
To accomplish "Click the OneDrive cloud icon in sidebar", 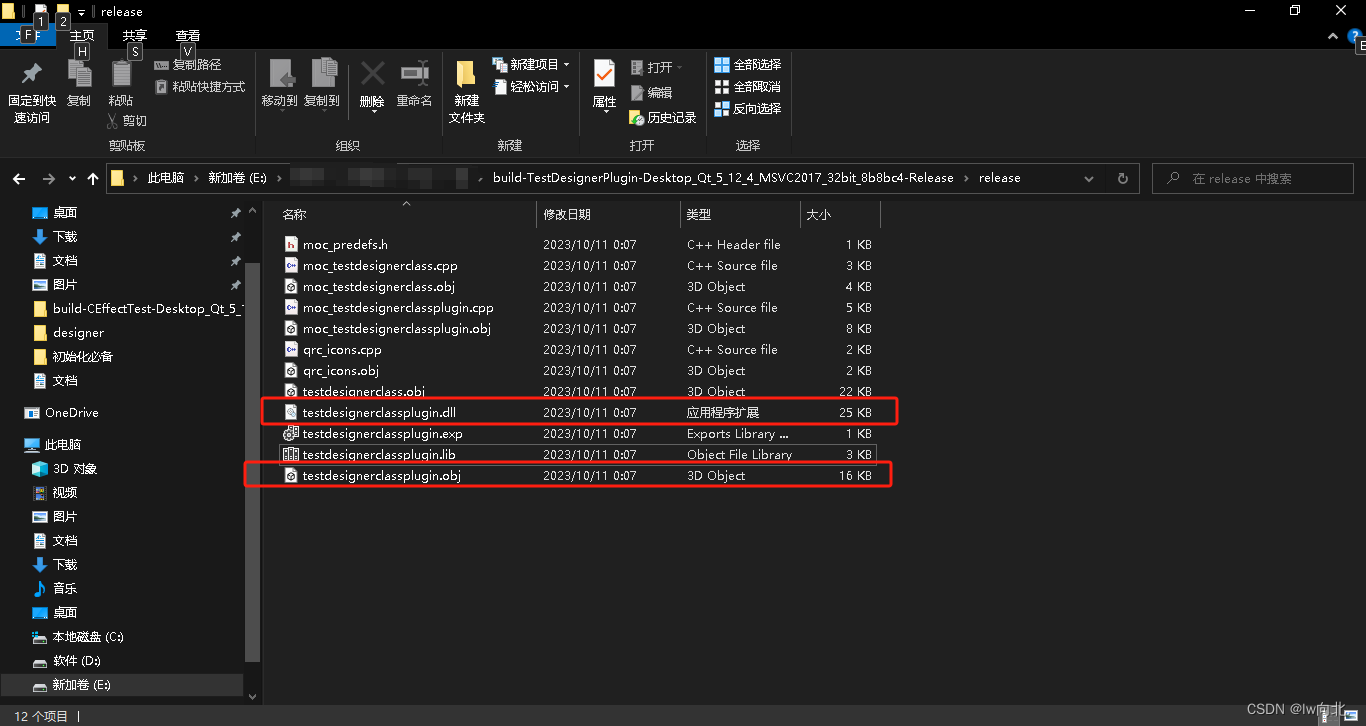I will point(32,413).
